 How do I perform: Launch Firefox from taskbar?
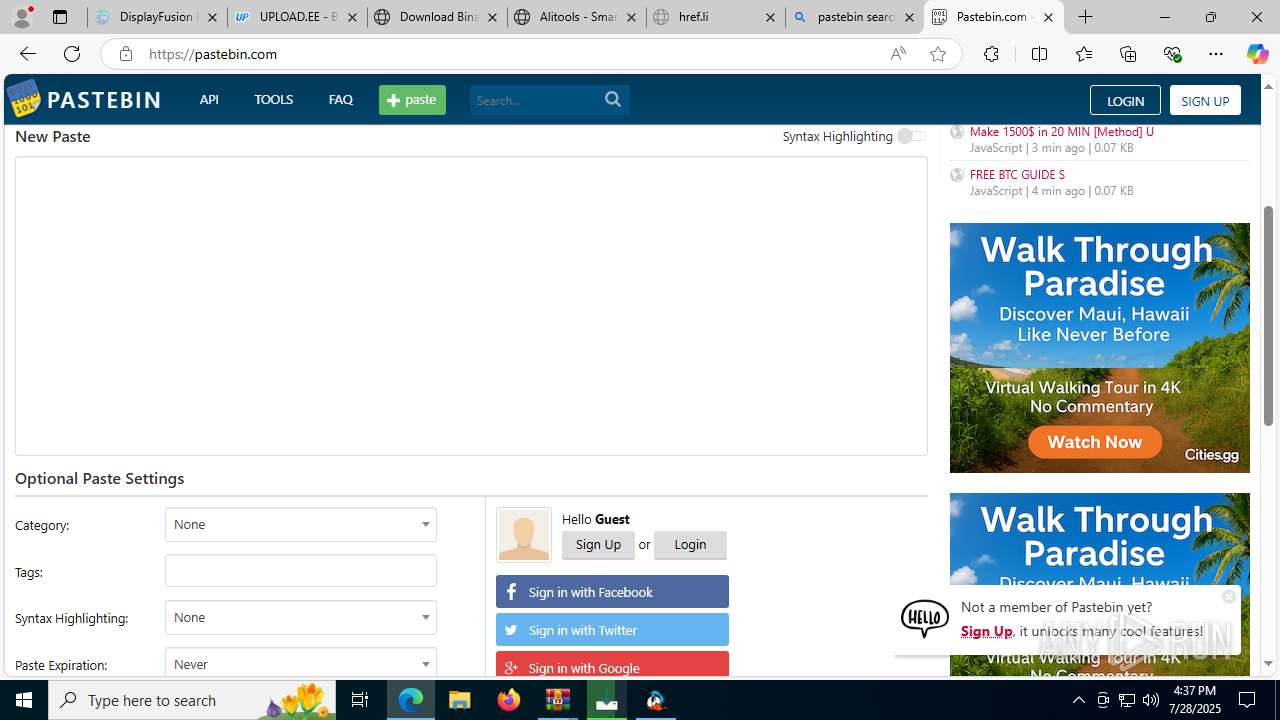[x=508, y=700]
